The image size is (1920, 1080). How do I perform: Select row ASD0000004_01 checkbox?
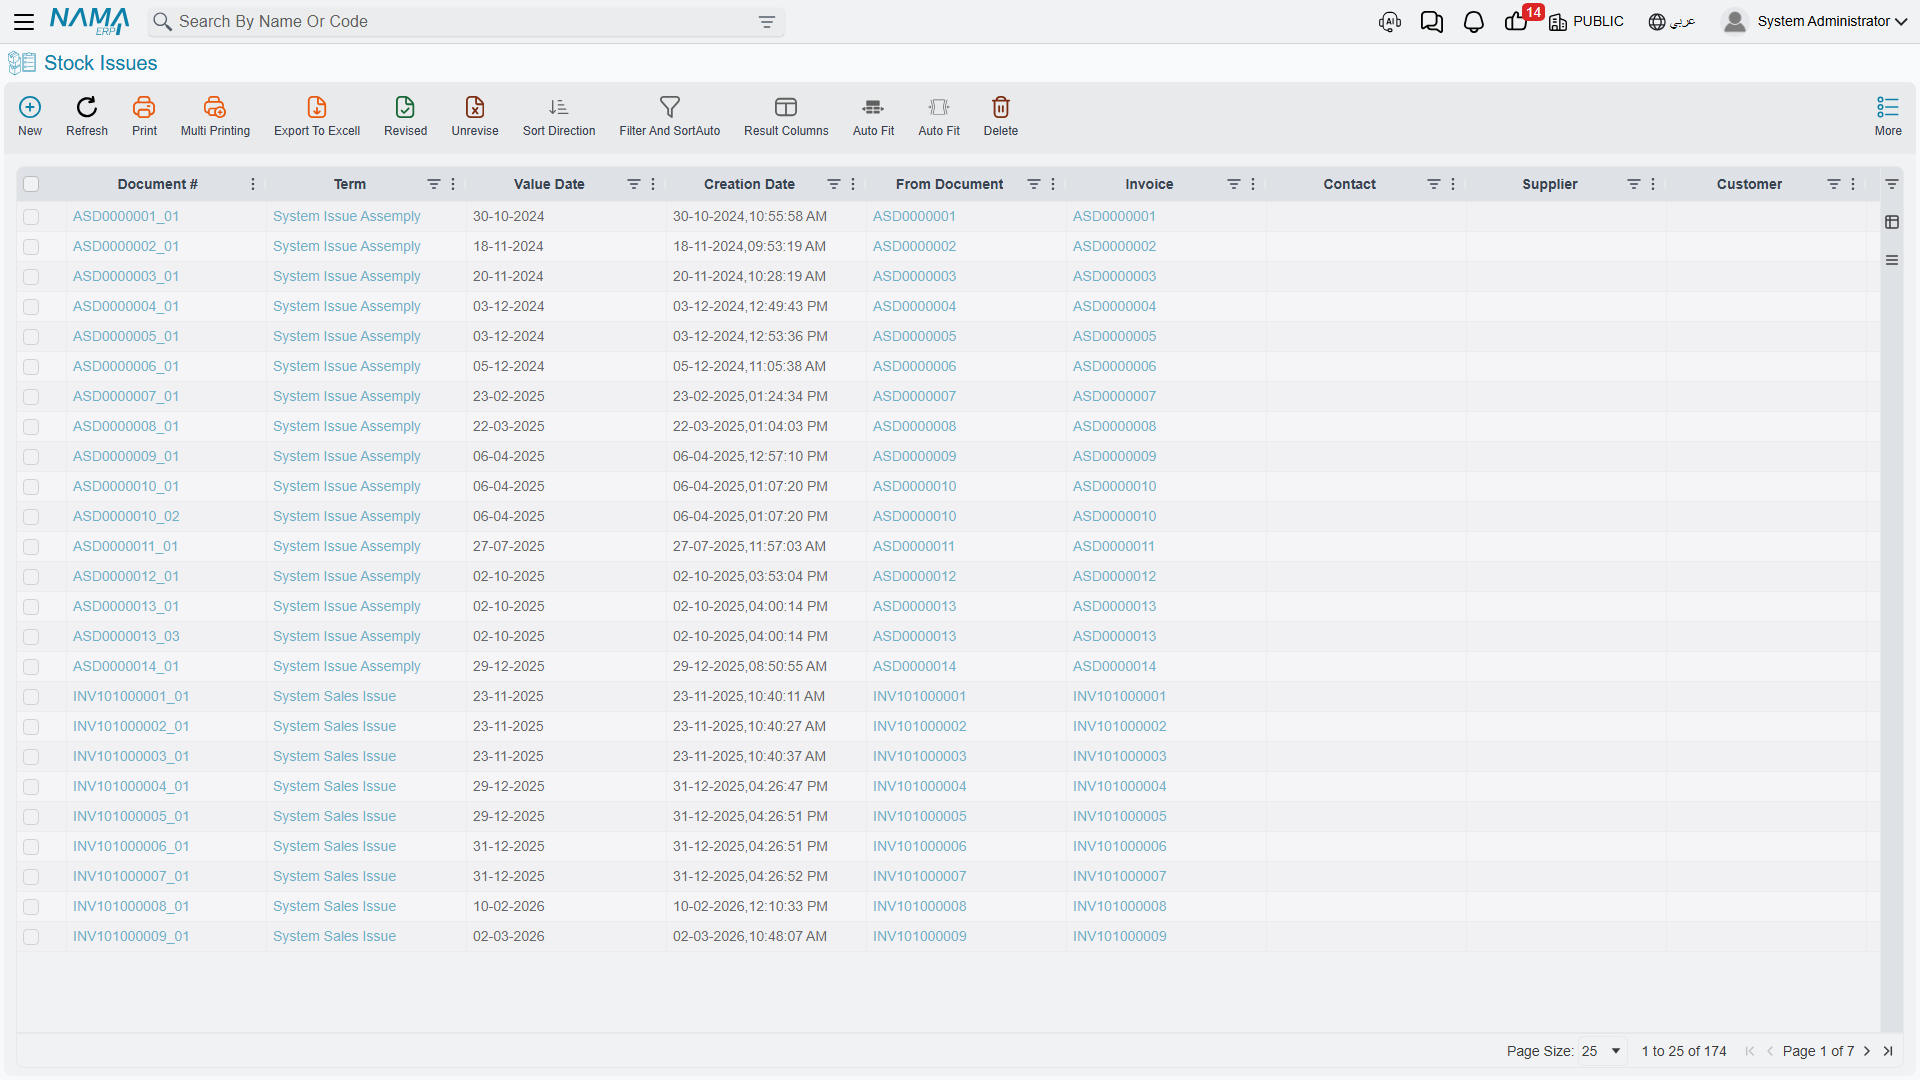[x=31, y=307]
